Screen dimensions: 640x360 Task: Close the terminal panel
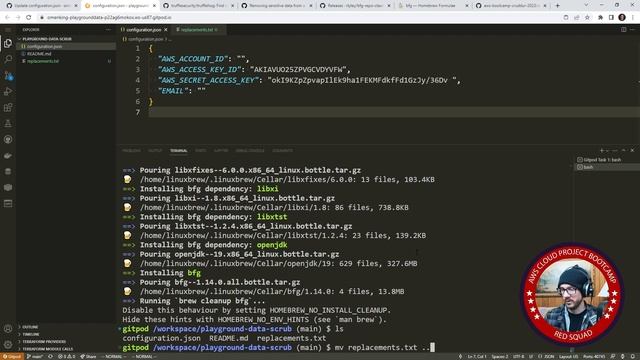(x=632, y=151)
